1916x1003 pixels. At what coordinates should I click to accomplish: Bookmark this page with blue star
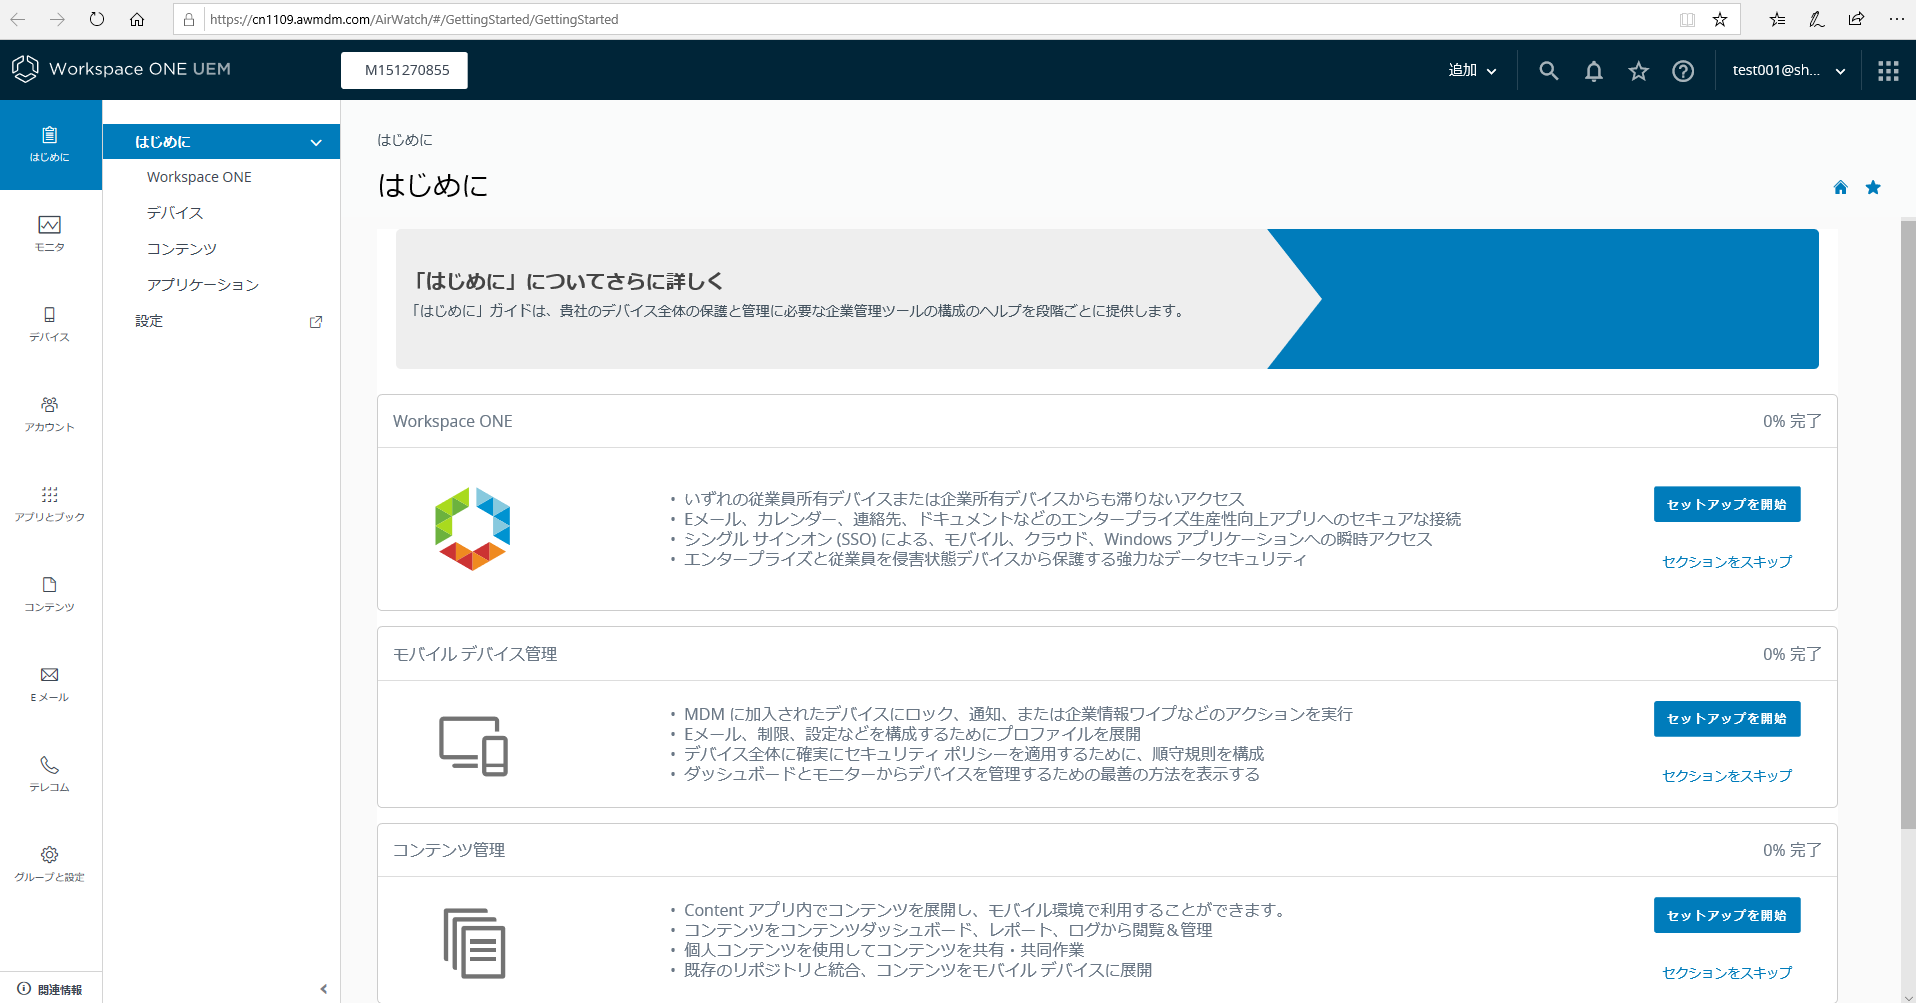[x=1873, y=187]
